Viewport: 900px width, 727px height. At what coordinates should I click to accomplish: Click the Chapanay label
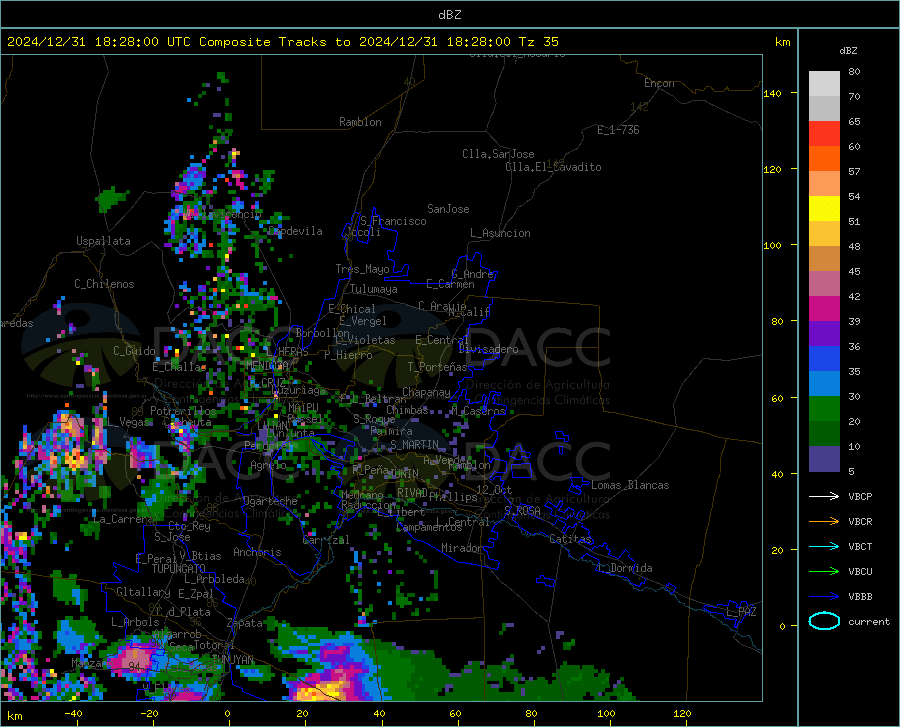click(426, 392)
